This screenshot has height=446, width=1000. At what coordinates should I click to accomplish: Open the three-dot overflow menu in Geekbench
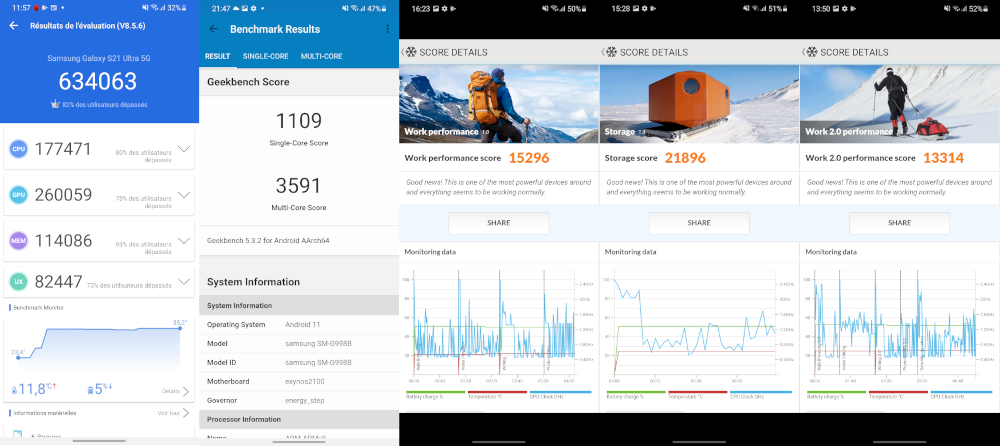tap(387, 29)
